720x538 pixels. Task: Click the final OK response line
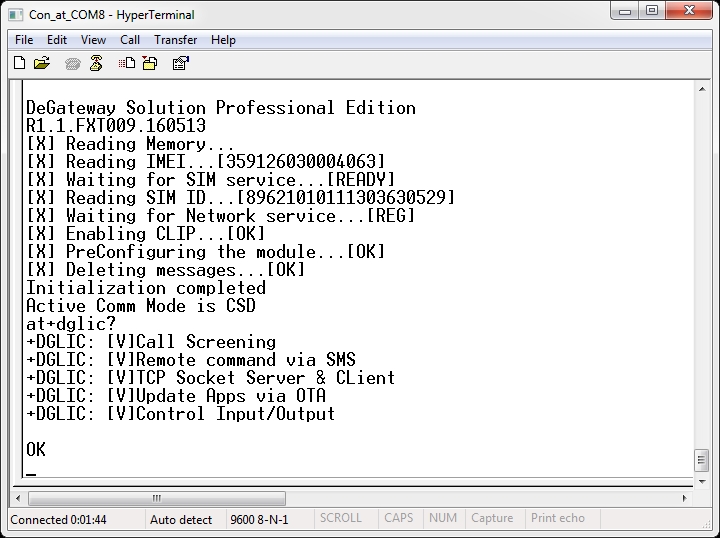[x=36, y=449]
